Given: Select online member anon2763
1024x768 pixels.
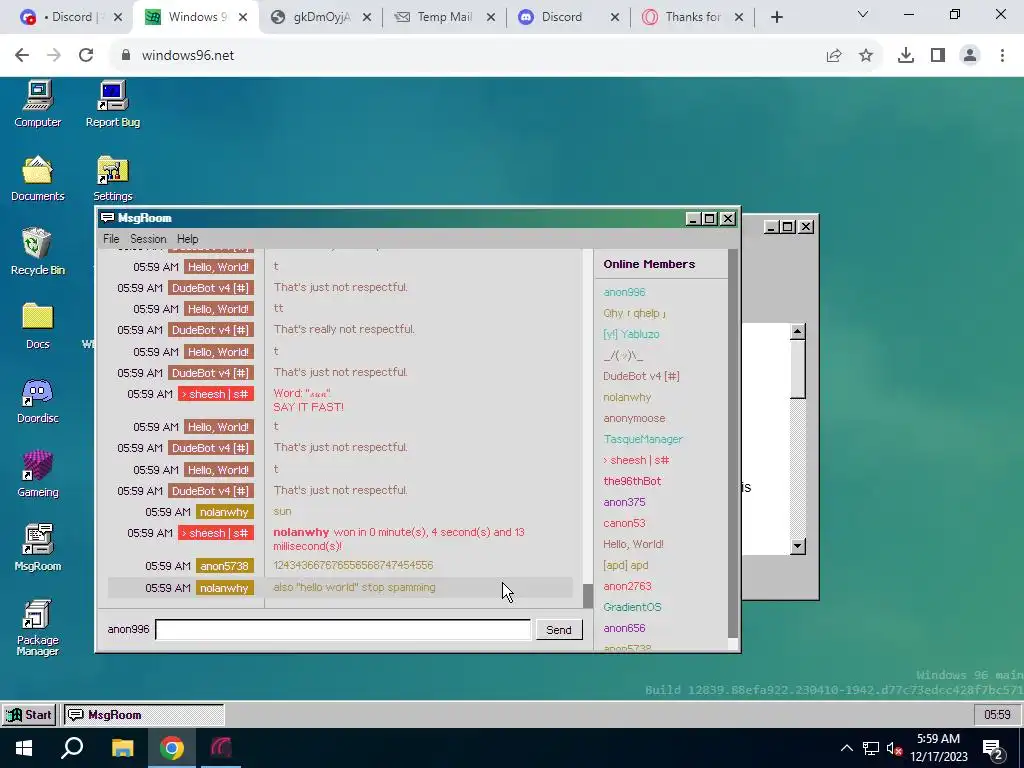Looking at the screenshot, I should (627, 586).
